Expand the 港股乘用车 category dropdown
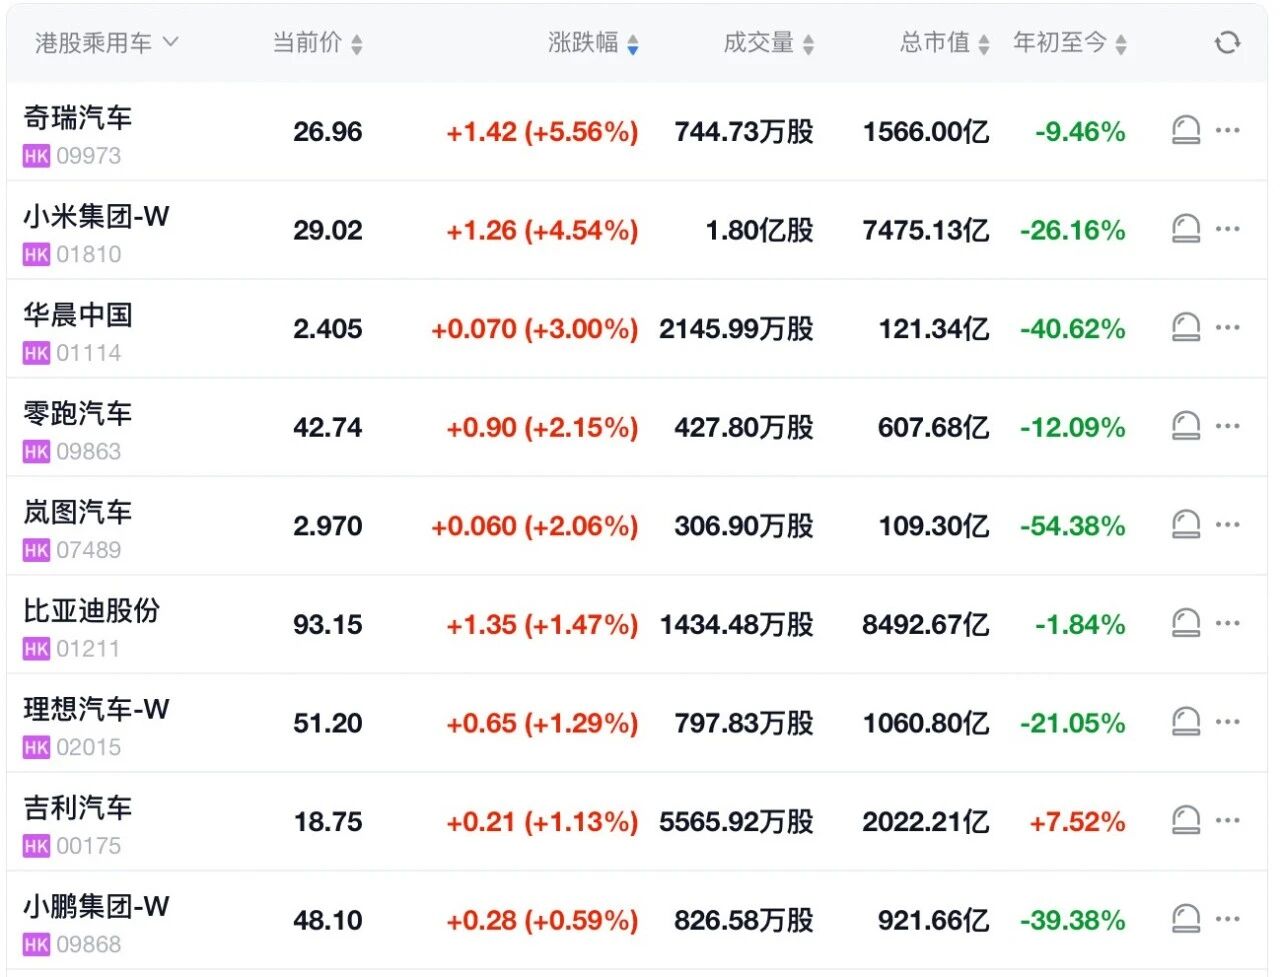 [107, 43]
